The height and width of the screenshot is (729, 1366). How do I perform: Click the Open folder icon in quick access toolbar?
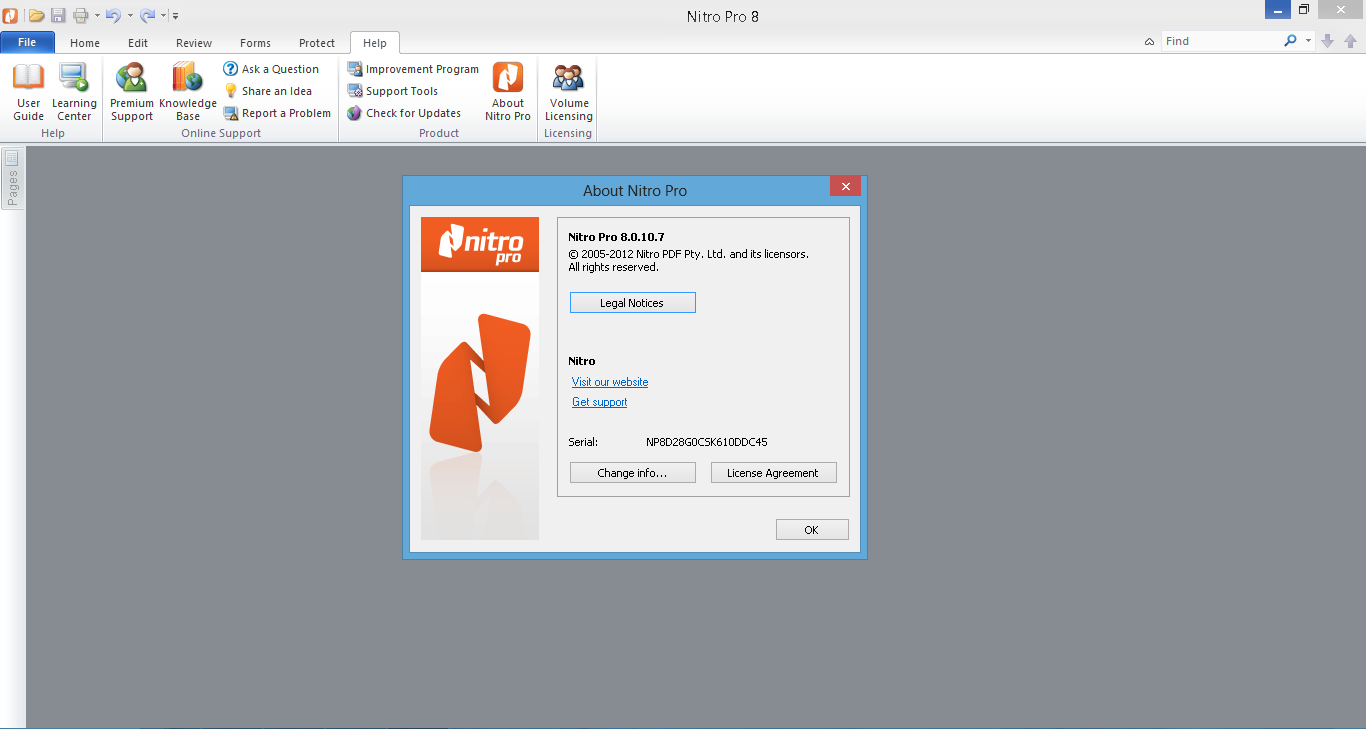tap(36, 15)
